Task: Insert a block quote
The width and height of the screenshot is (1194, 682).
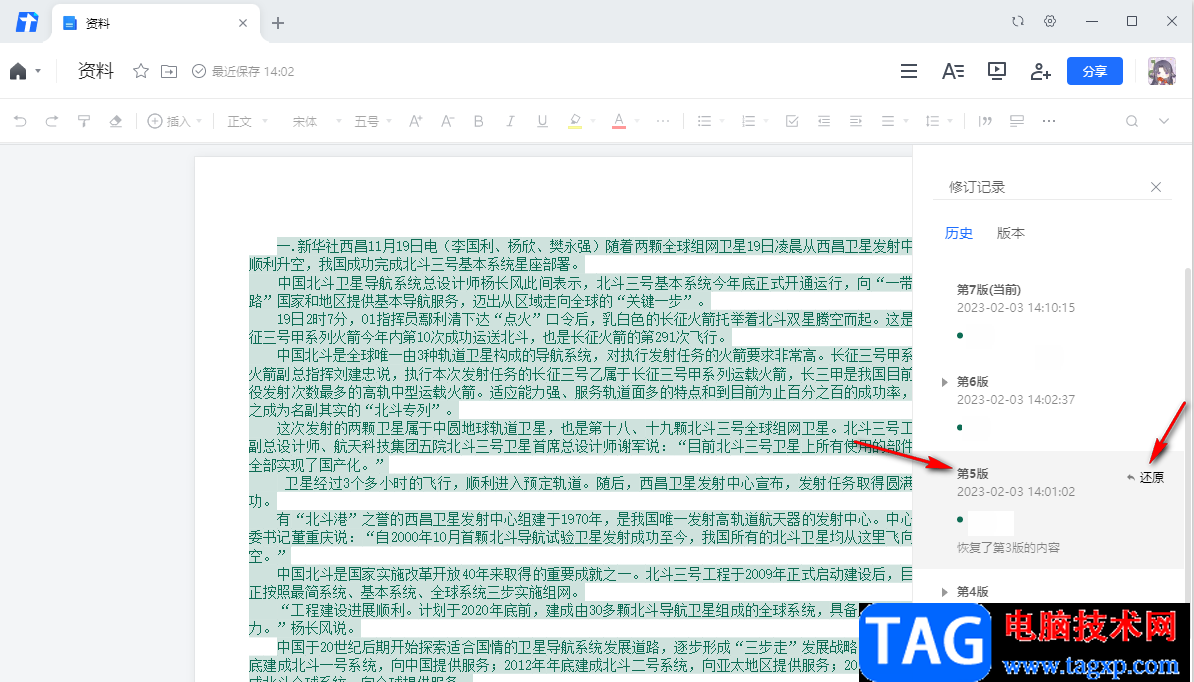Action: click(x=985, y=121)
